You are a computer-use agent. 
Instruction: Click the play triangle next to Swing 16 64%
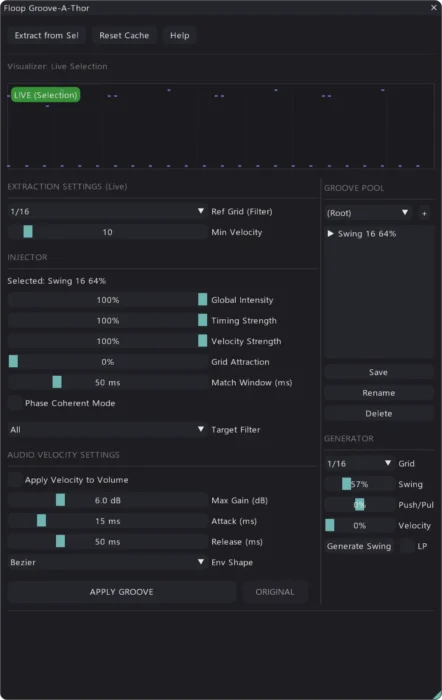pyautogui.click(x=330, y=233)
